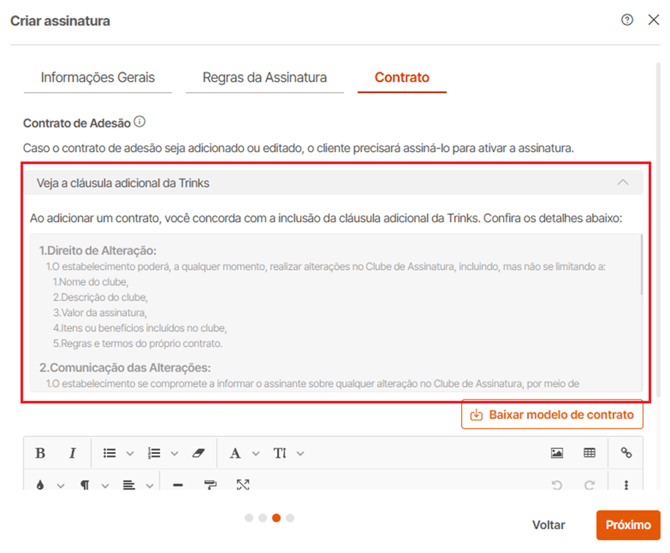Screen dimensions: 670x553
Task: Click the eraser clear formatting icon
Action: (197, 453)
